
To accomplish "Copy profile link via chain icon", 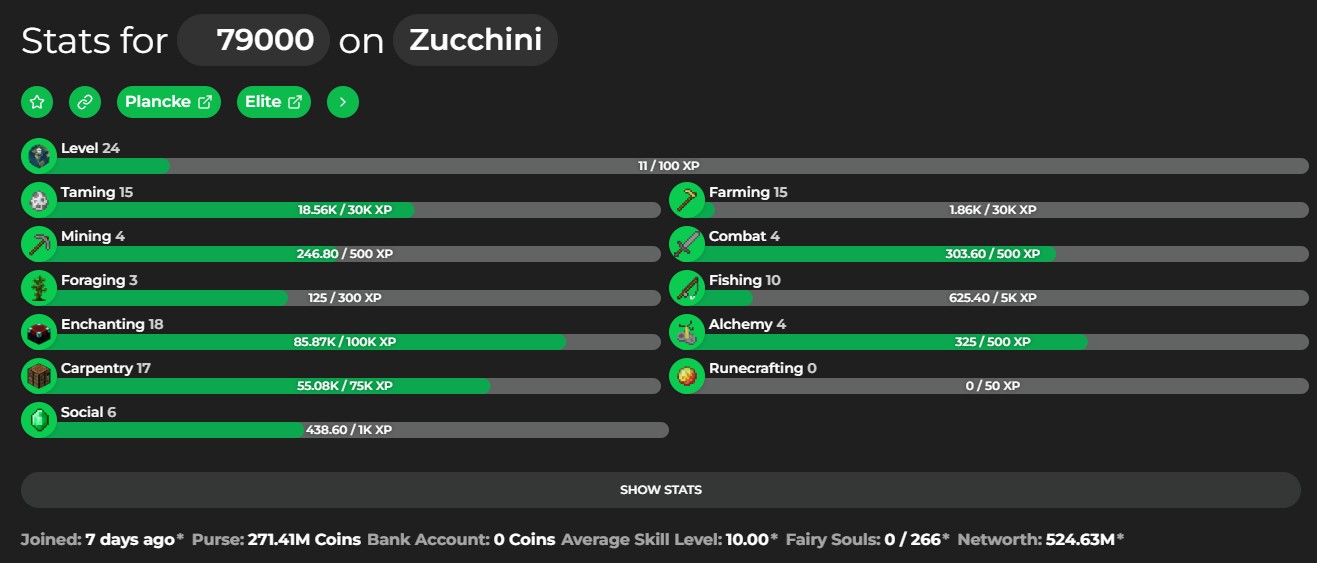I will coord(85,102).
